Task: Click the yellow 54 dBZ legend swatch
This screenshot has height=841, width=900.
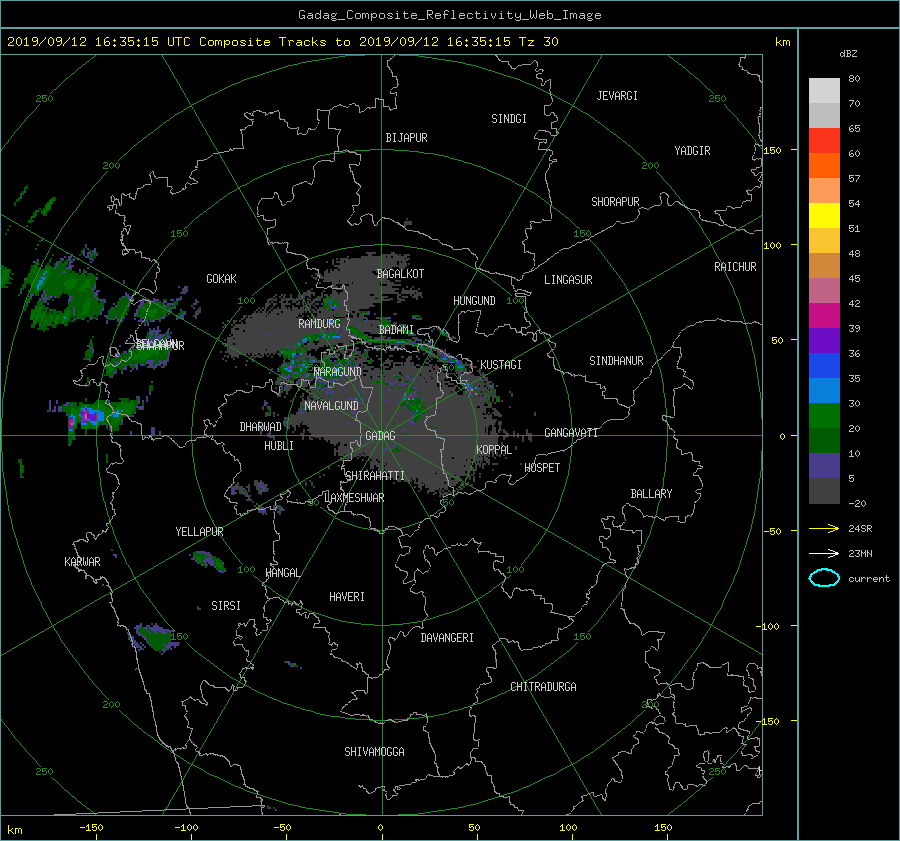Action: click(824, 215)
